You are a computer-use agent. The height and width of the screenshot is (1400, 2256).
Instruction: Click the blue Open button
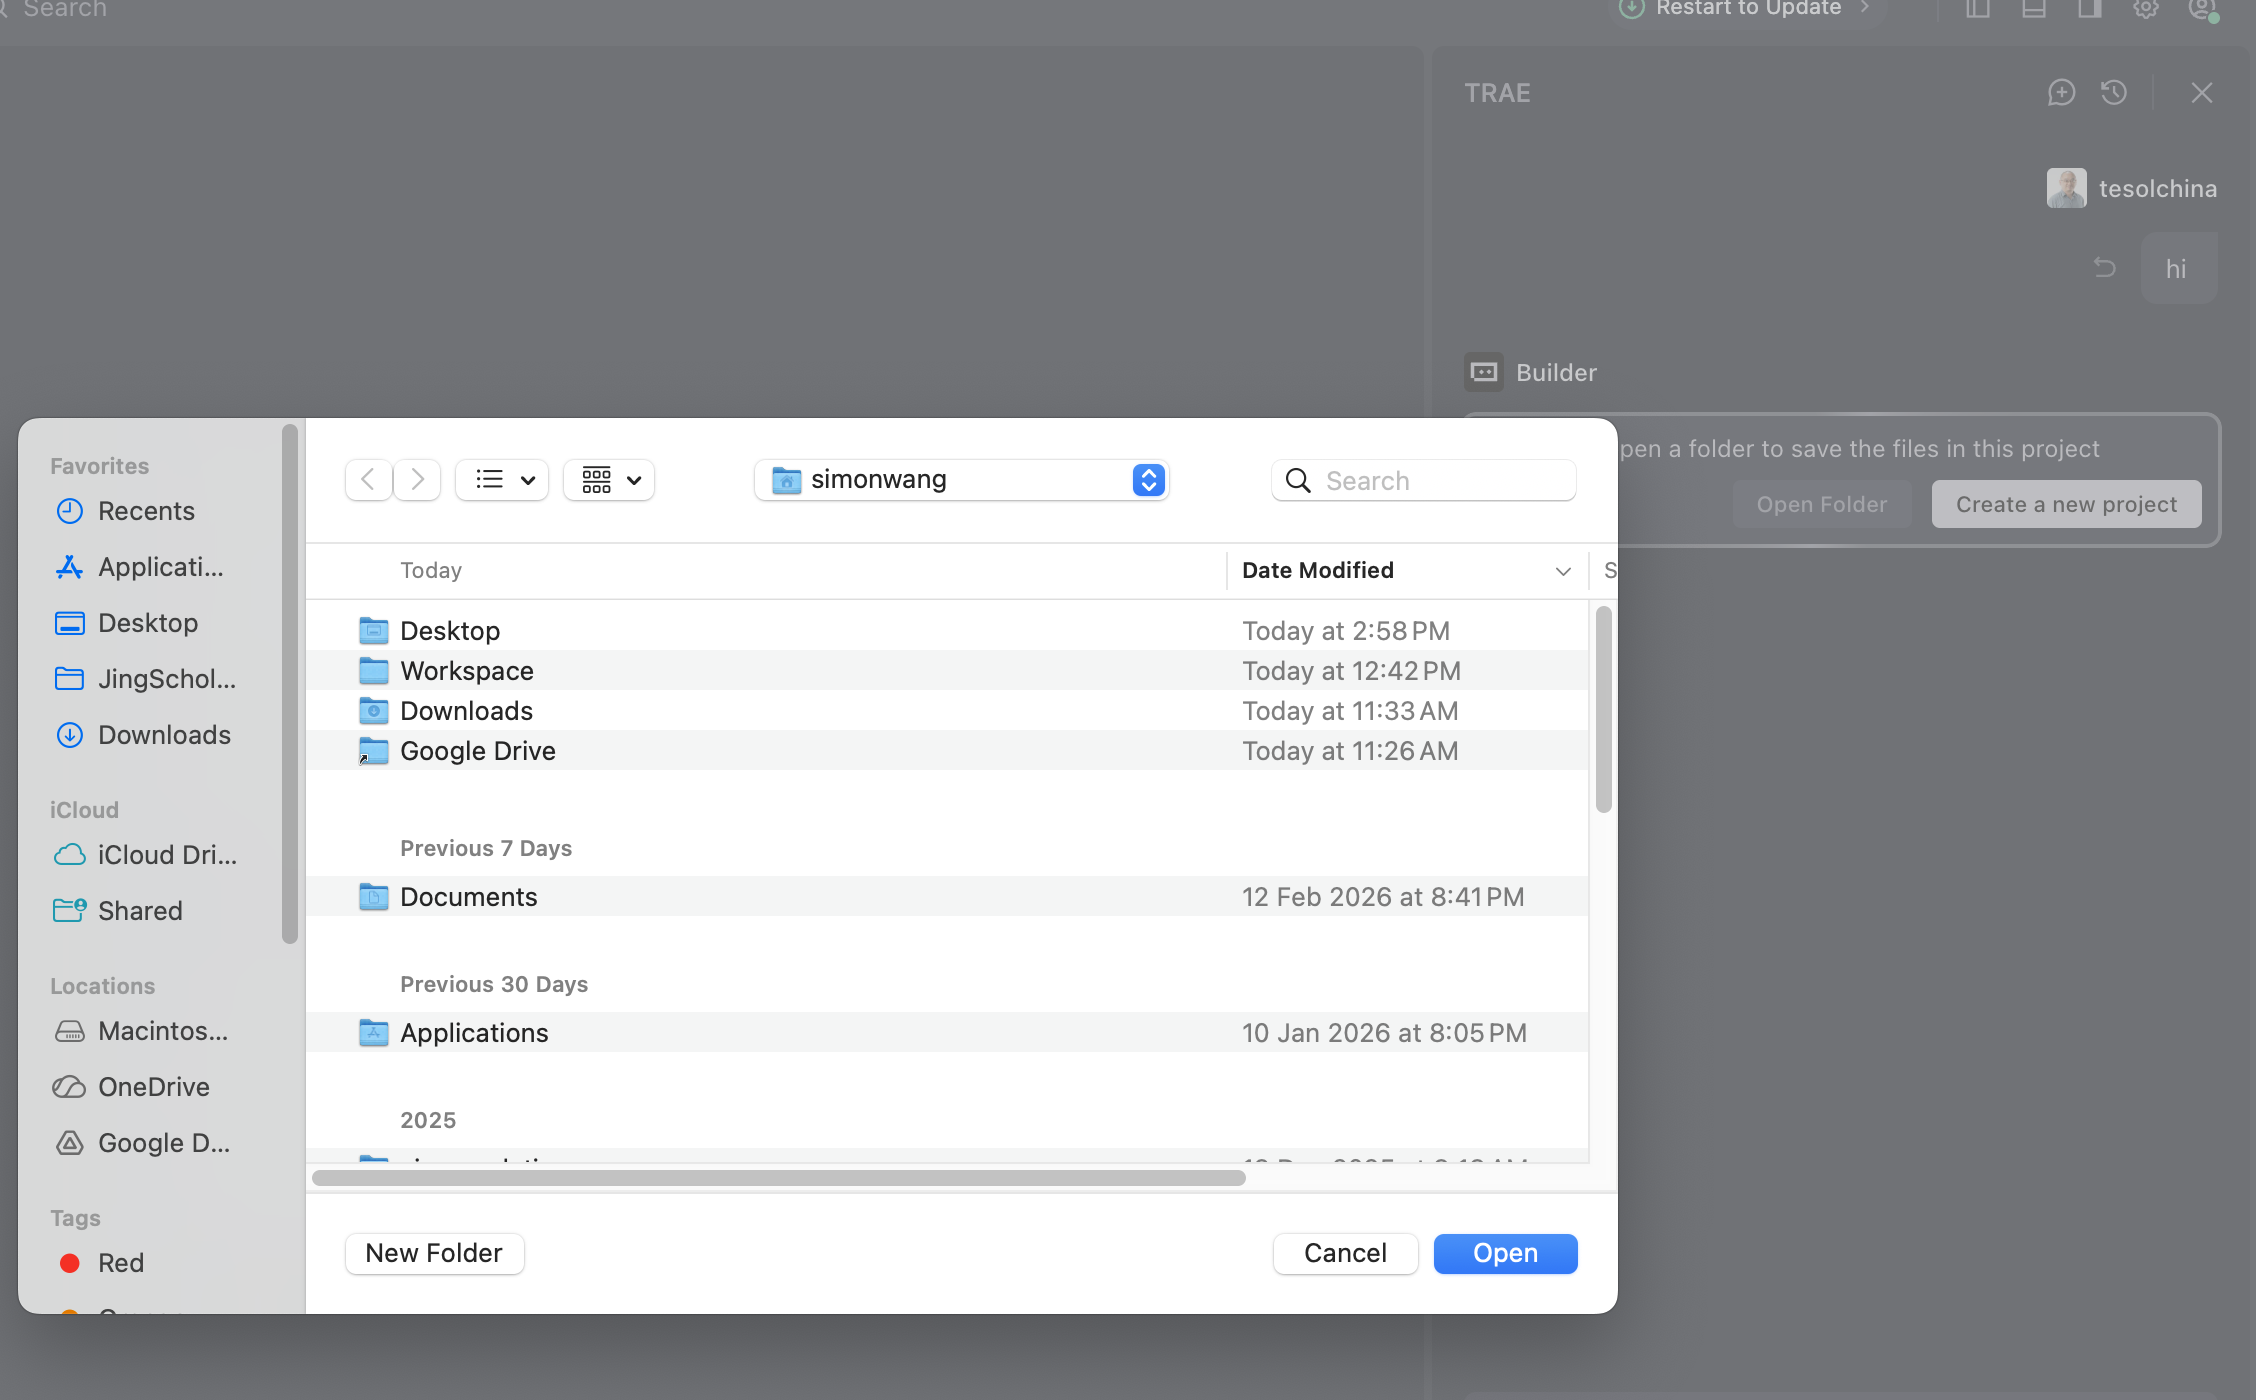click(1505, 1253)
